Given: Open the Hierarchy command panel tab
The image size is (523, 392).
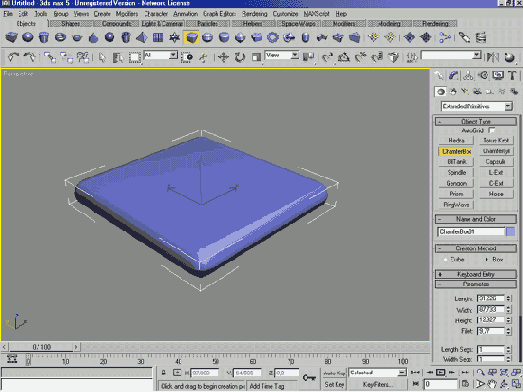Looking at the screenshot, I should [x=468, y=76].
